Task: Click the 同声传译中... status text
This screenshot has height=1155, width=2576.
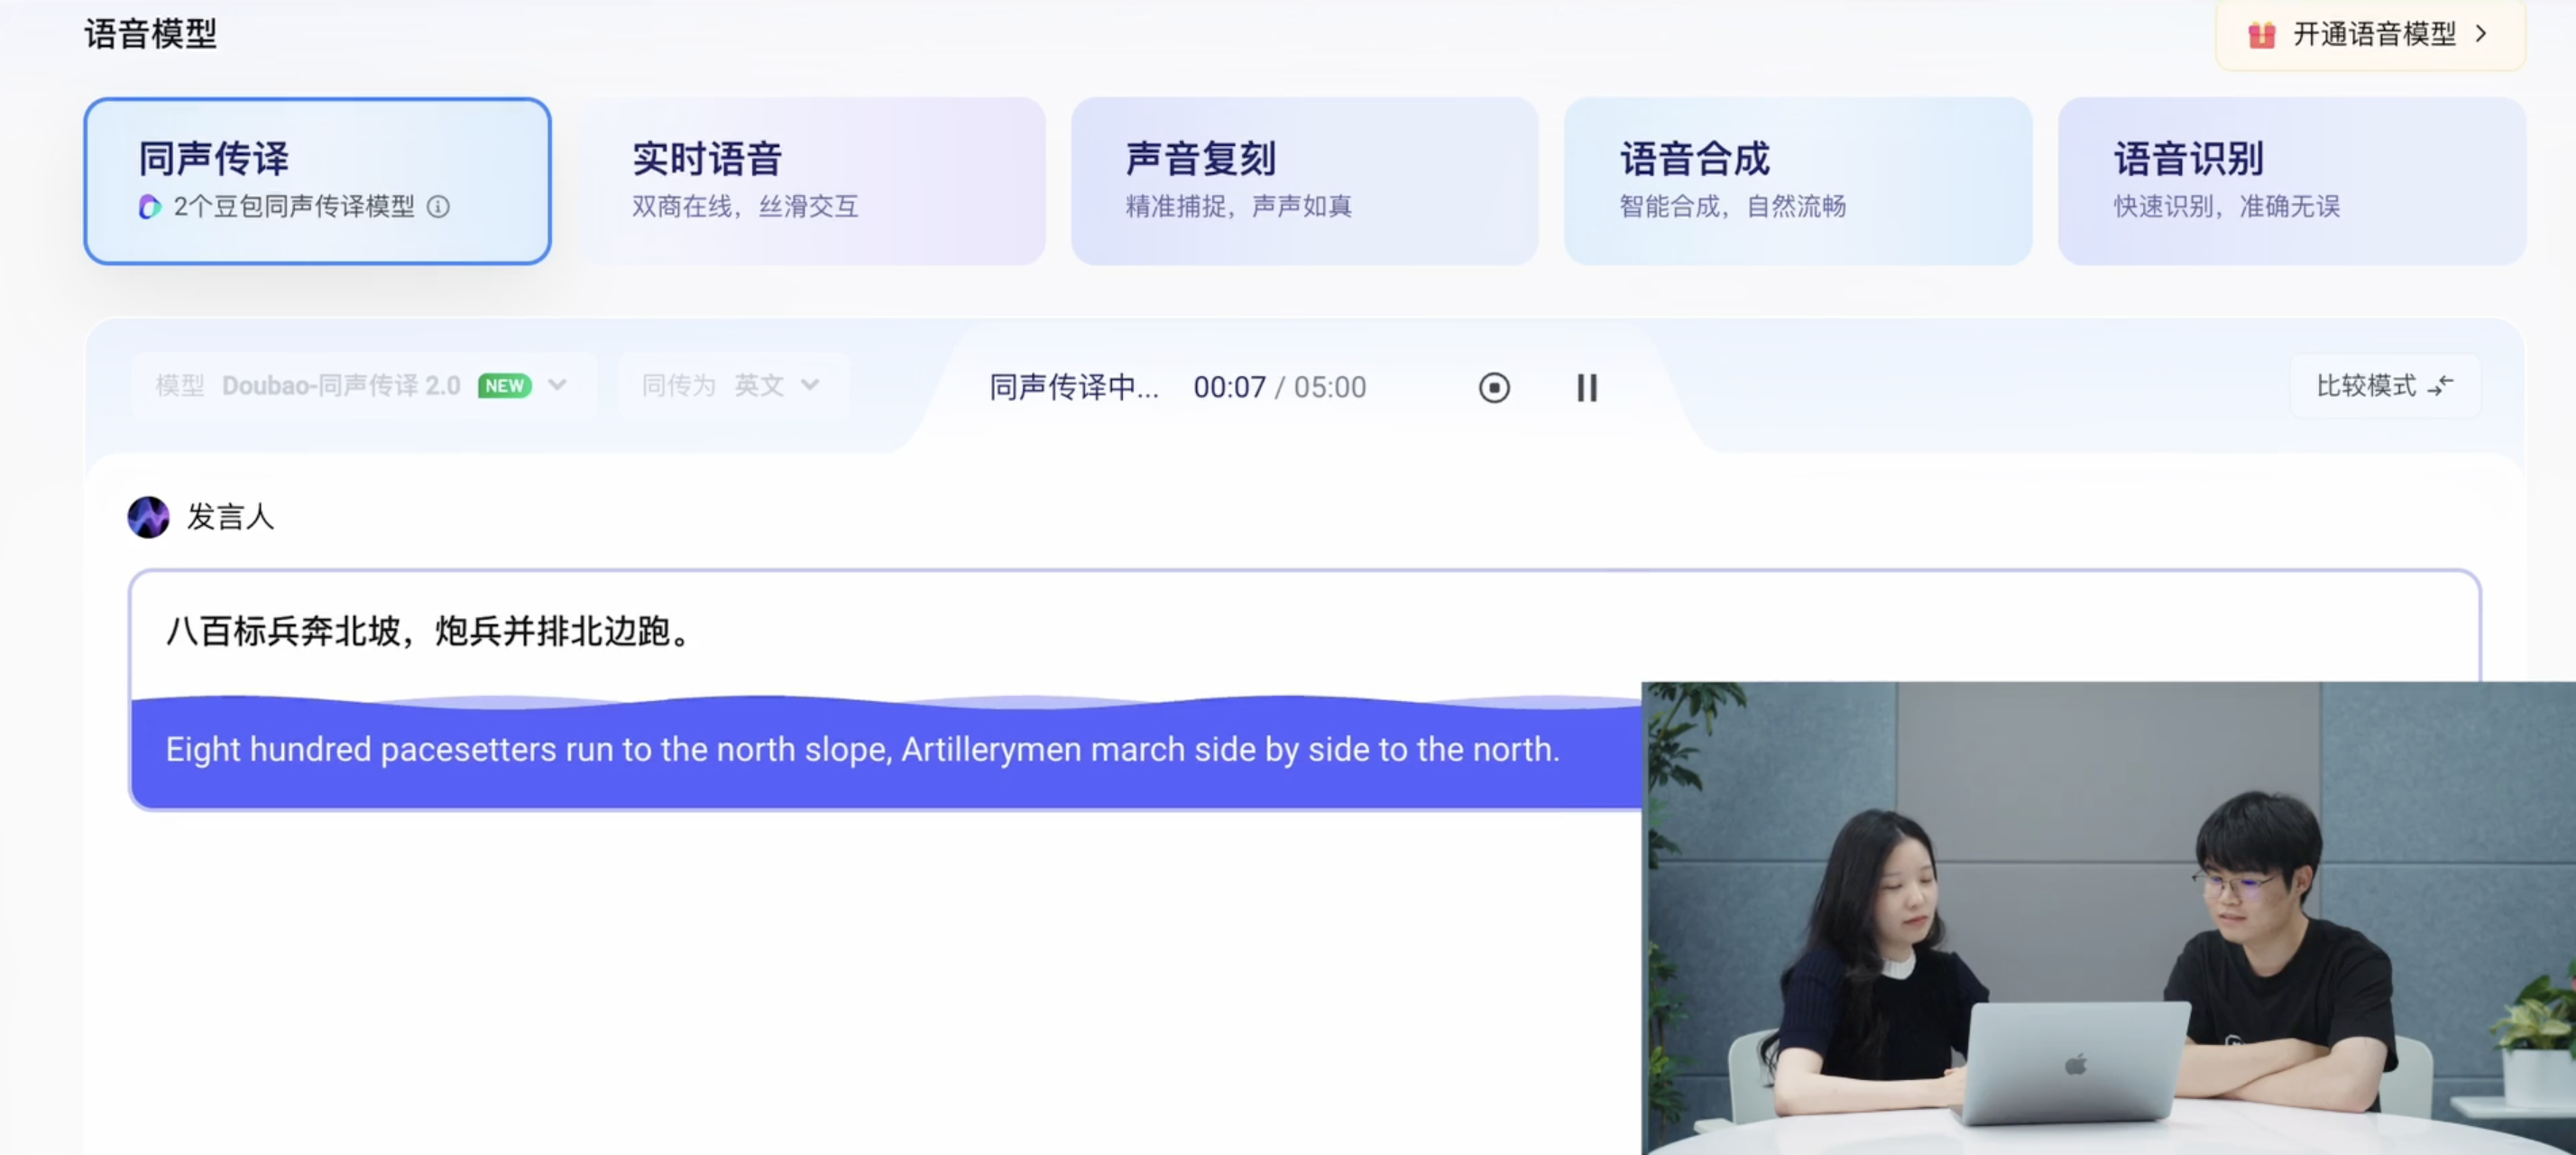Action: click(x=1074, y=387)
